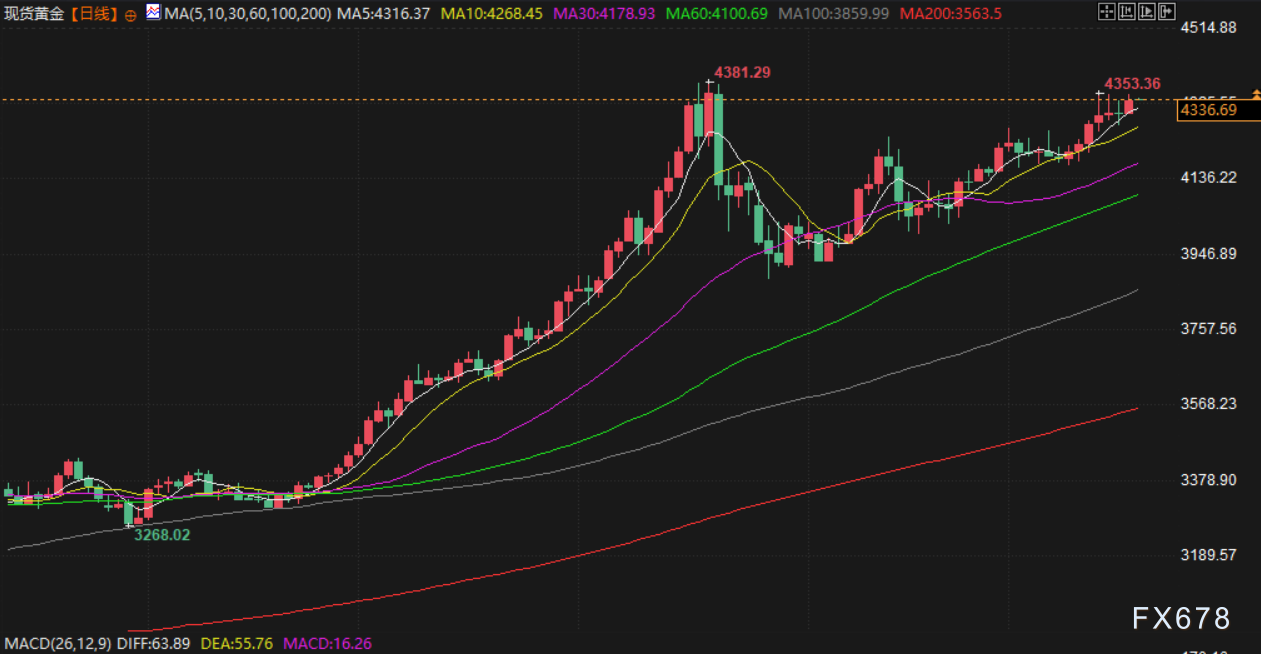Open MACD(26,12,9) indicator settings
Image resolution: width=1261 pixels, height=654 pixels.
58,644
